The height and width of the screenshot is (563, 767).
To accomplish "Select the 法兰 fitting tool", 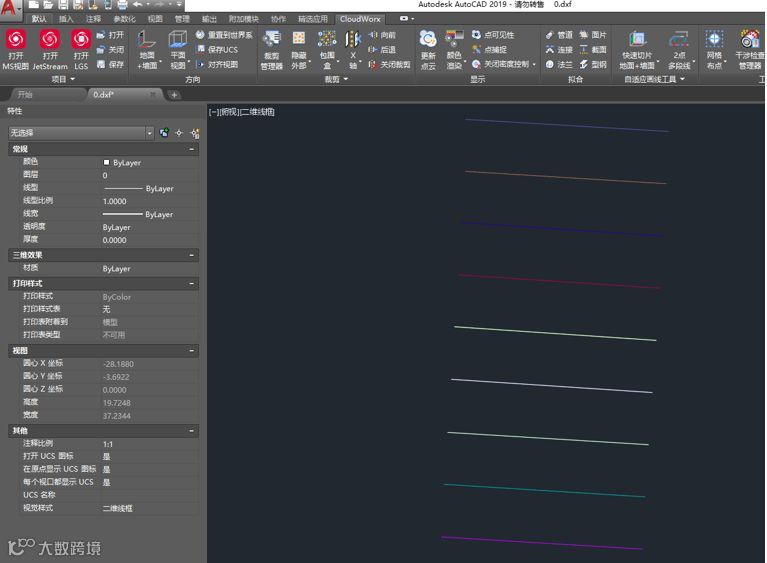I will [559, 64].
